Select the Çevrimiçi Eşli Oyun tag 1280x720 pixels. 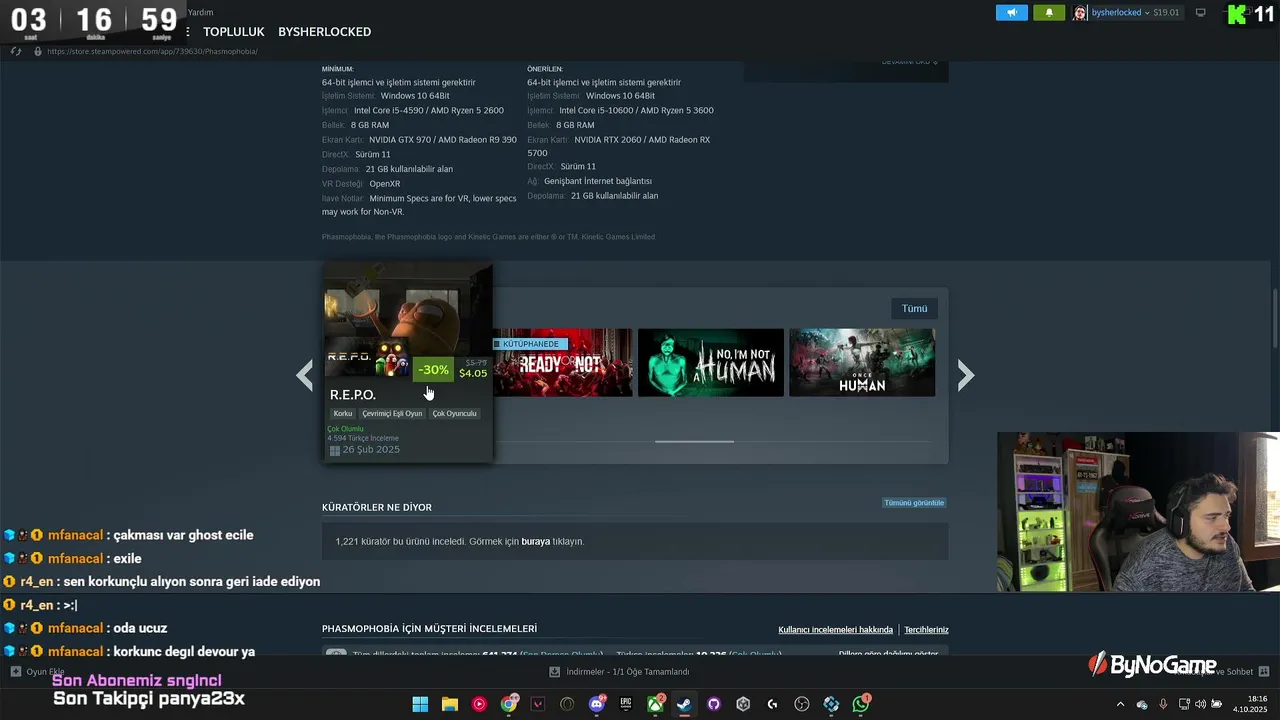392,413
